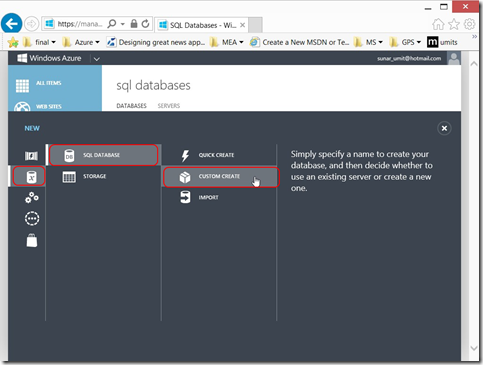The height and width of the screenshot is (365, 483).
Task: Click the search magnifier in address bar
Action: pos(112,24)
